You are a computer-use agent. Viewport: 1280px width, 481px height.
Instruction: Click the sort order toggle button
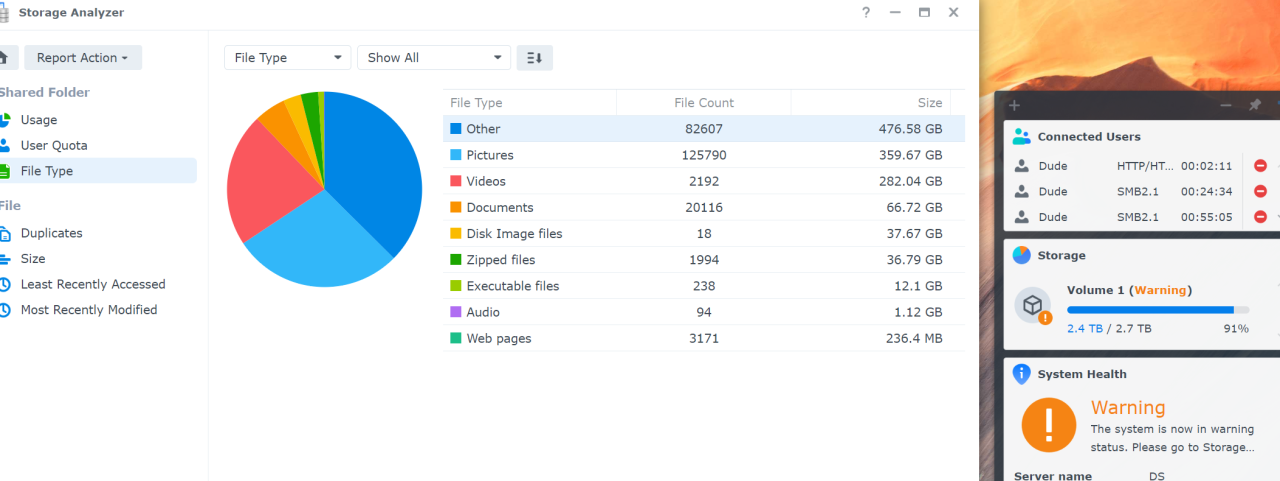coord(535,58)
